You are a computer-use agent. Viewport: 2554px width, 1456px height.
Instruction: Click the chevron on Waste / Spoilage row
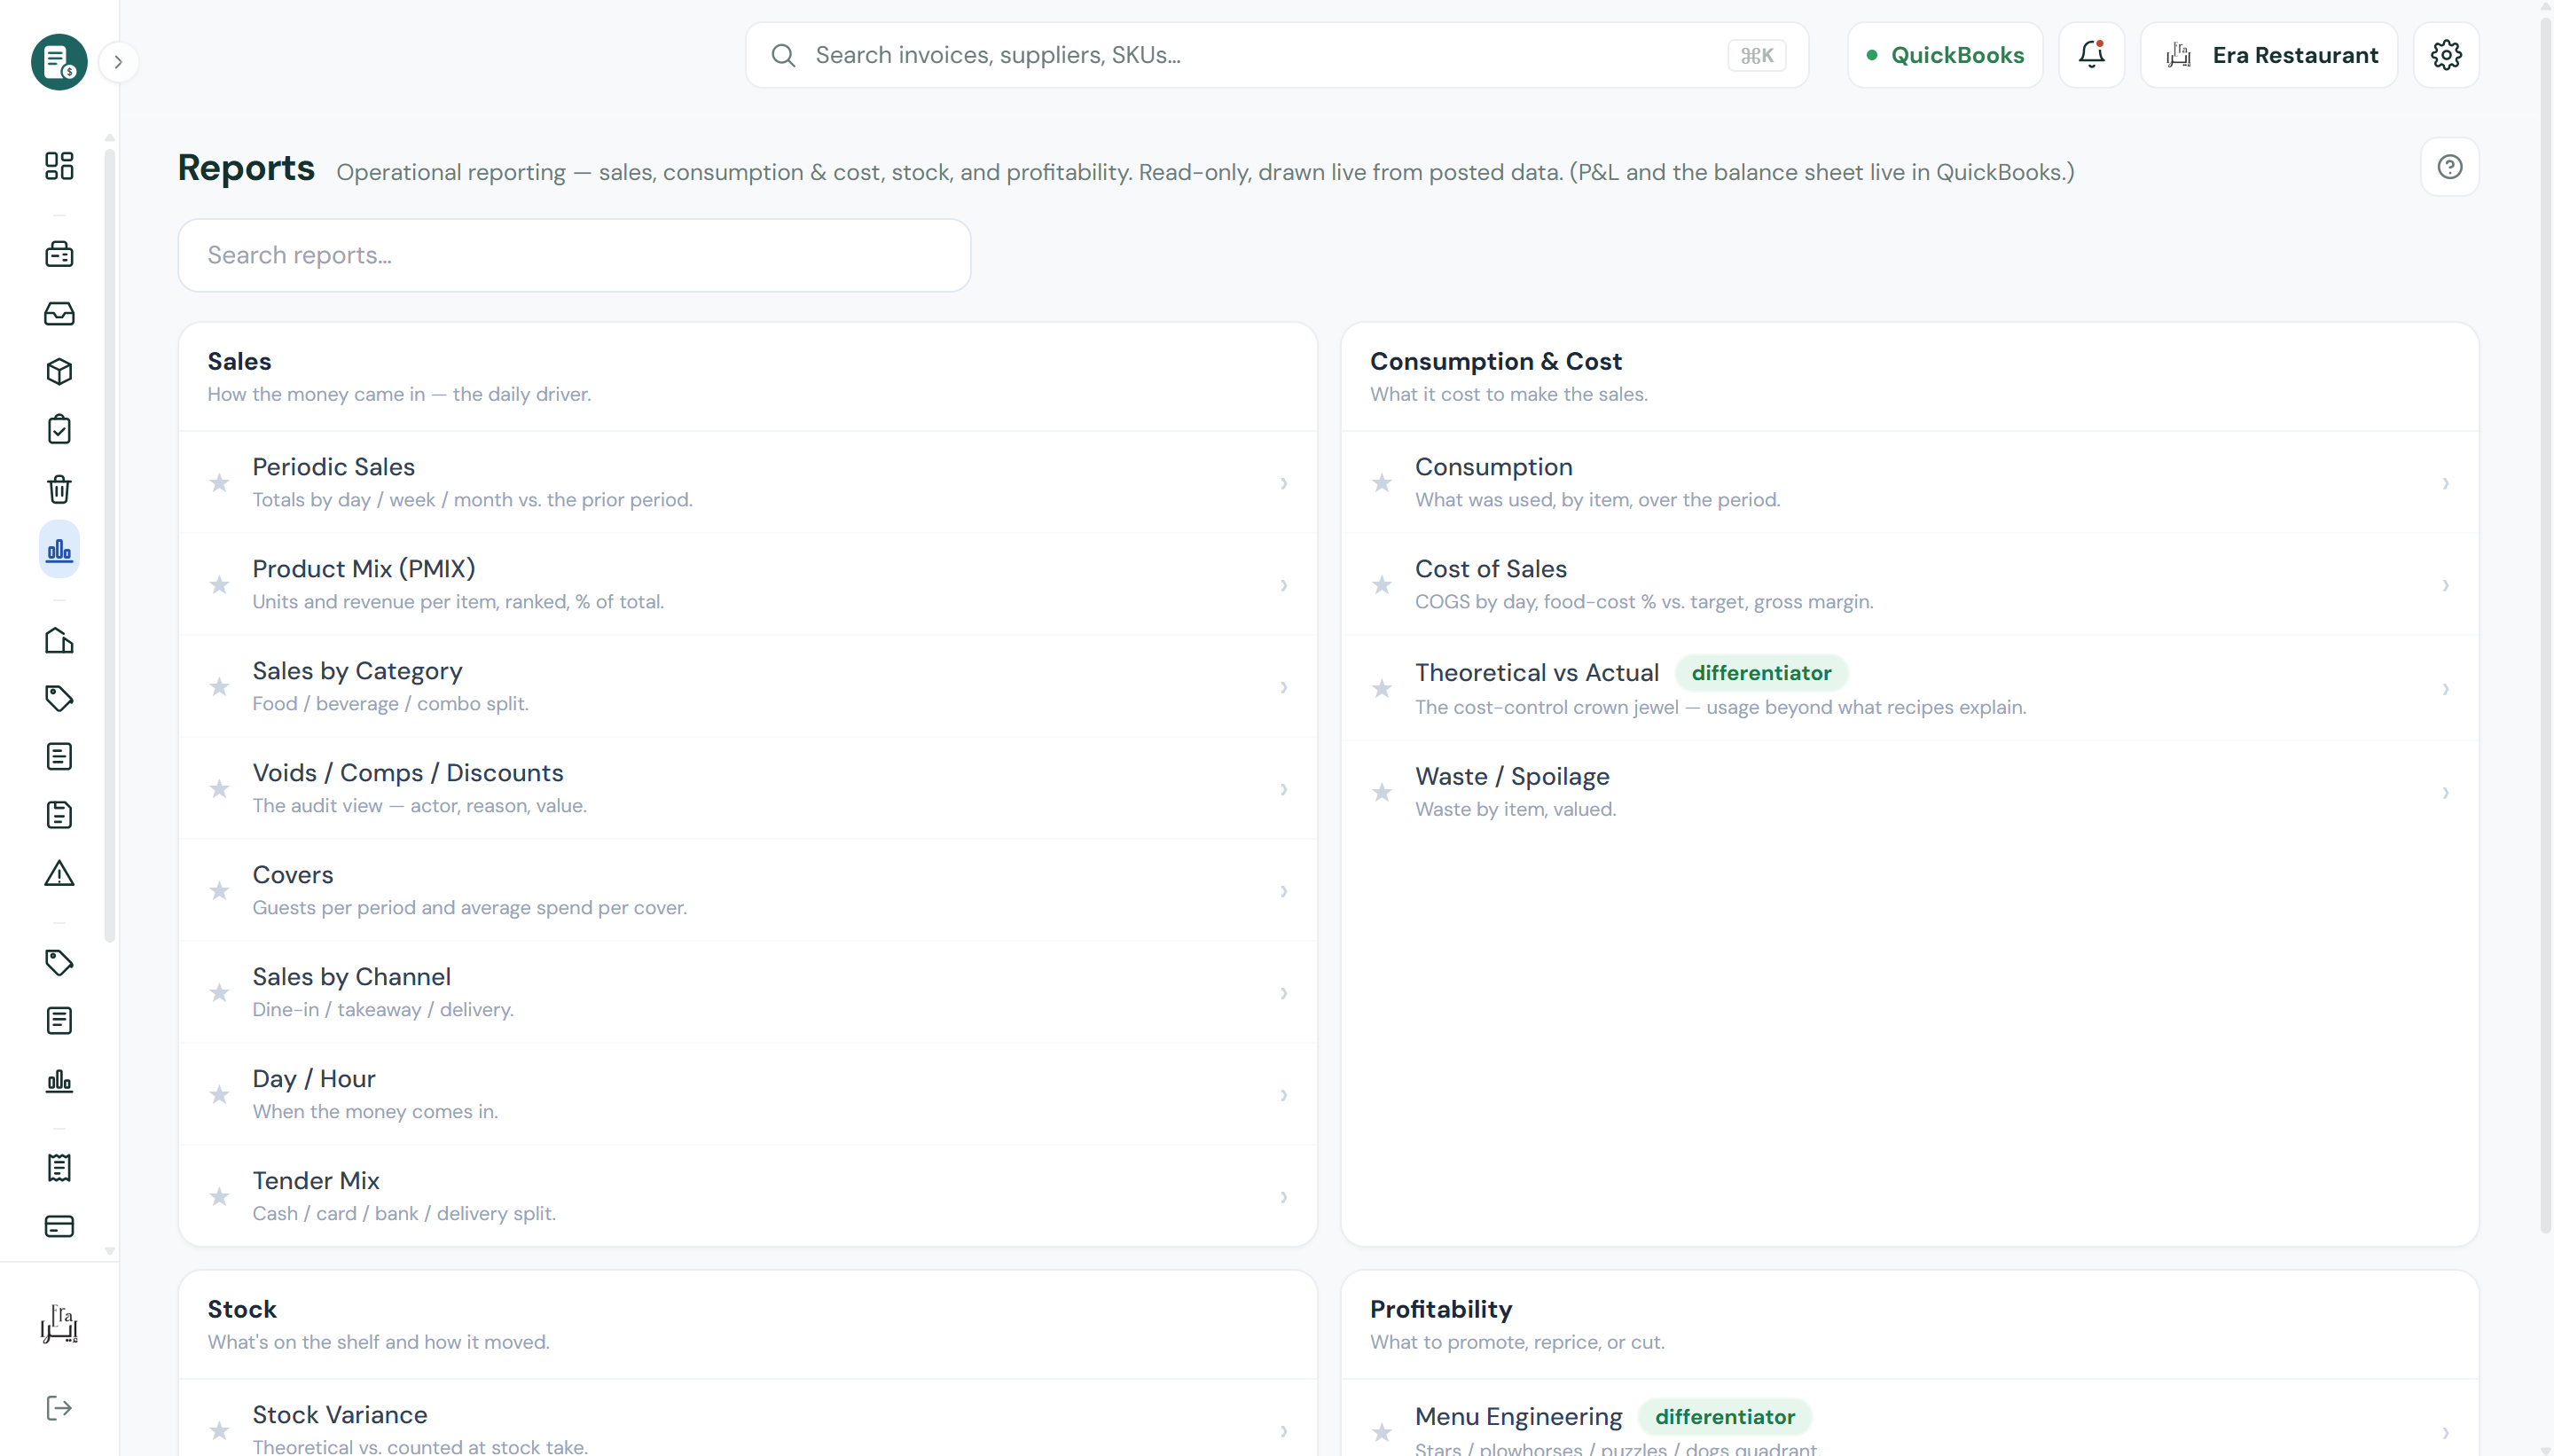pyautogui.click(x=2446, y=793)
